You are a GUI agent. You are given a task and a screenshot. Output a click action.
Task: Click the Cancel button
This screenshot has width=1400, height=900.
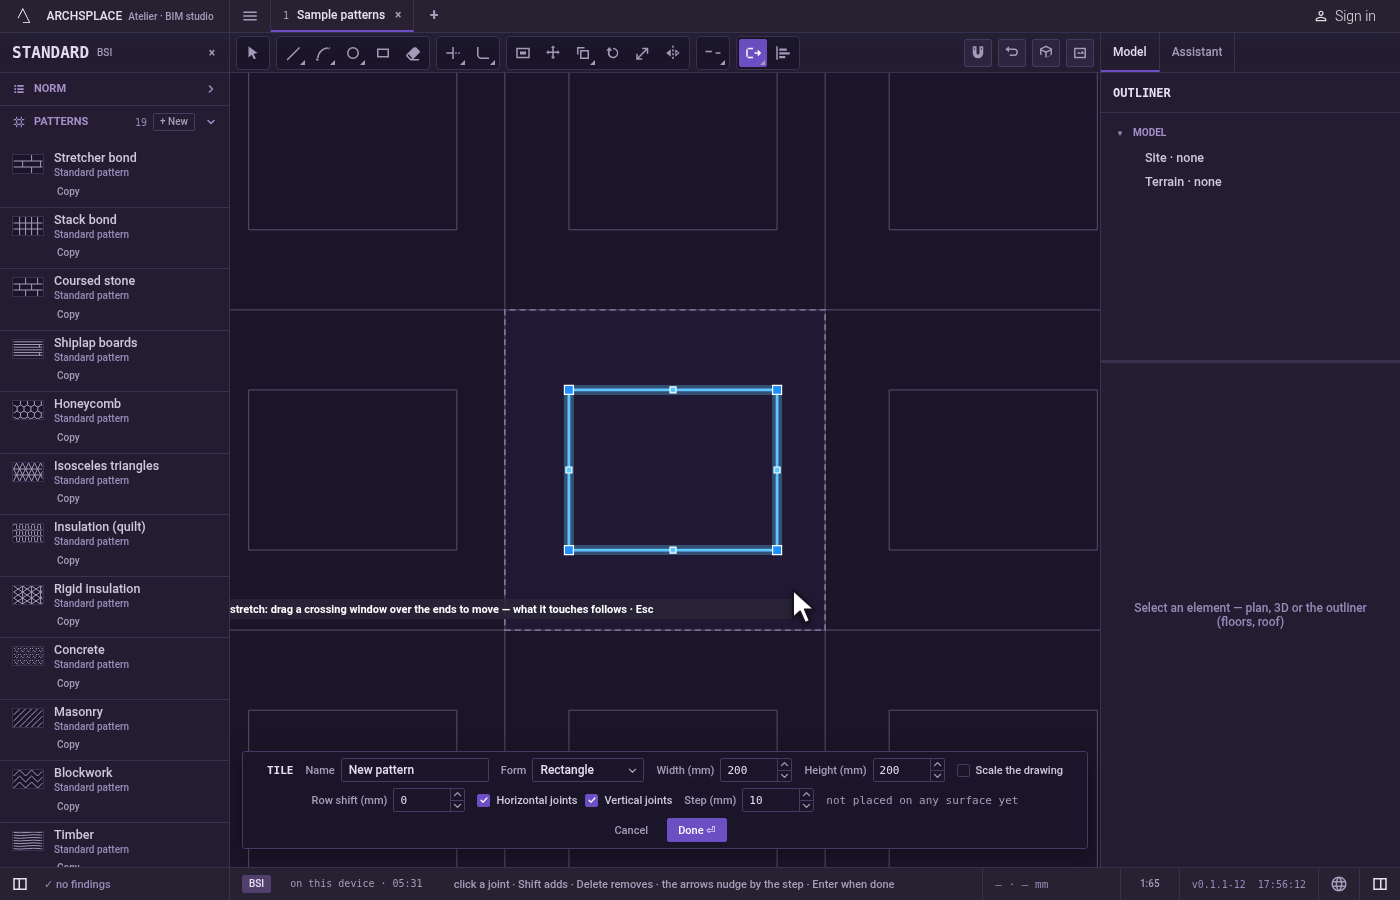pyautogui.click(x=631, y=830)
